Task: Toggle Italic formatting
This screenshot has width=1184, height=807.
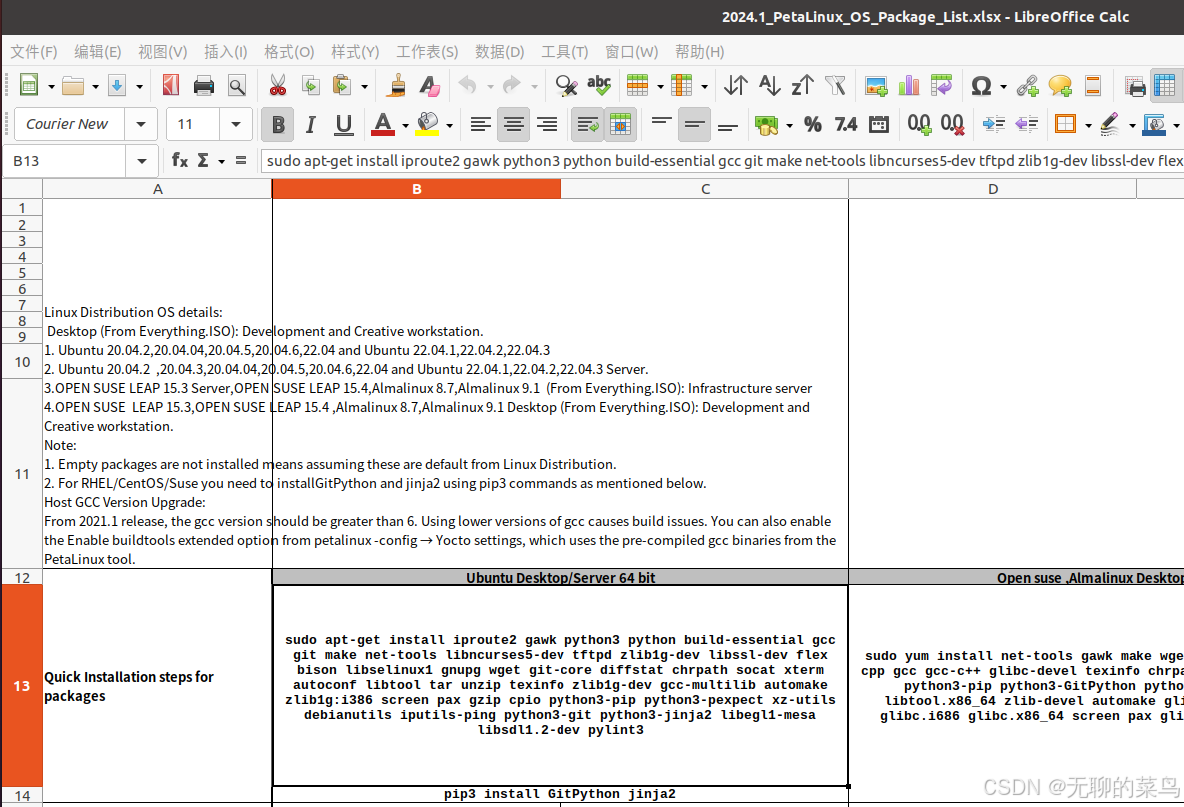Action: tap(310, 125)
